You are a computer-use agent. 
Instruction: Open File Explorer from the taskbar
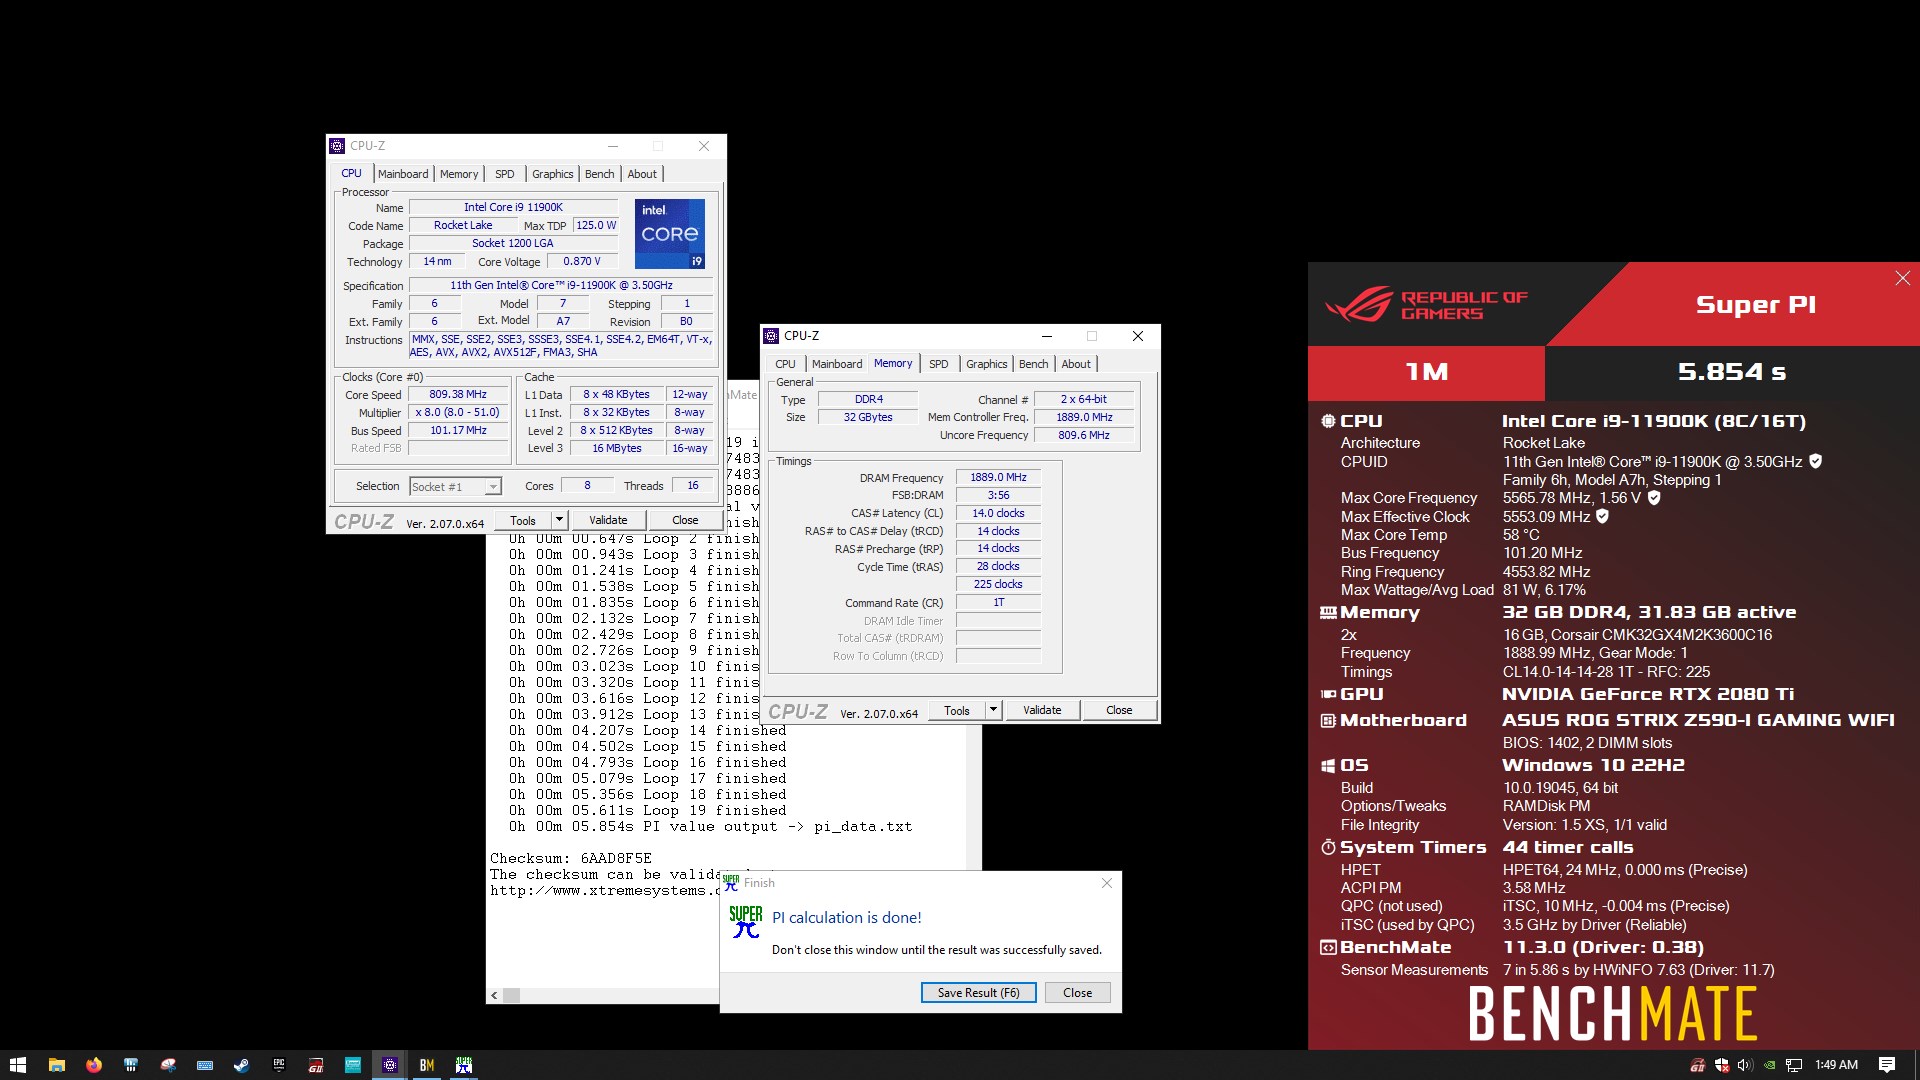click(x=56, y=1065)
